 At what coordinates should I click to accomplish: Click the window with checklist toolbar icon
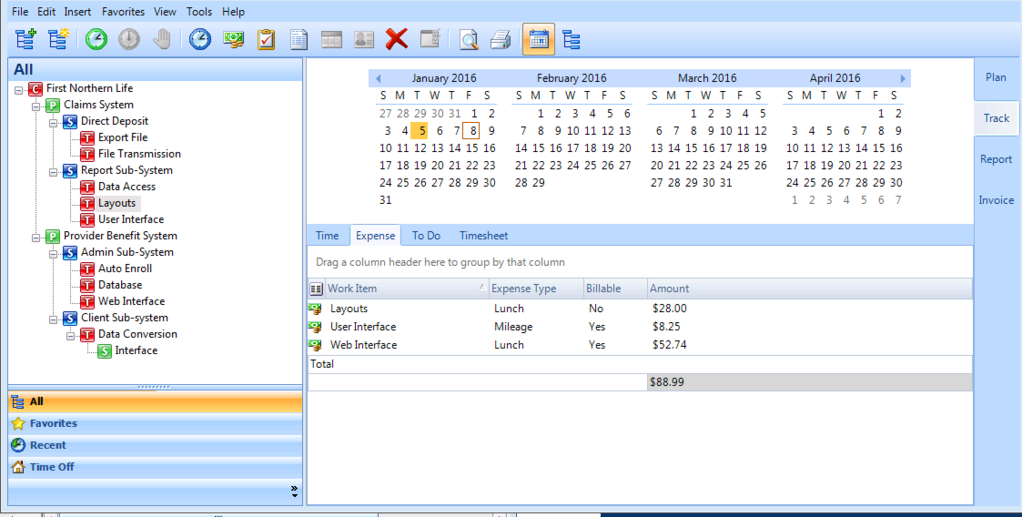430,39
